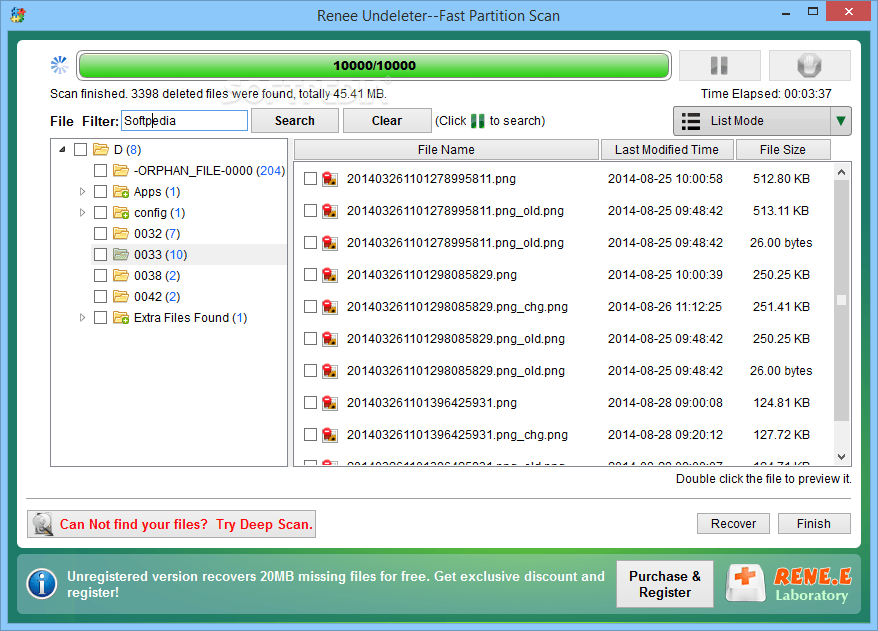Image resolution: width=878 pixels, height=631 pixels.
Task: Select the 0042 (2) tree row
Action: [x=157, y=296]
